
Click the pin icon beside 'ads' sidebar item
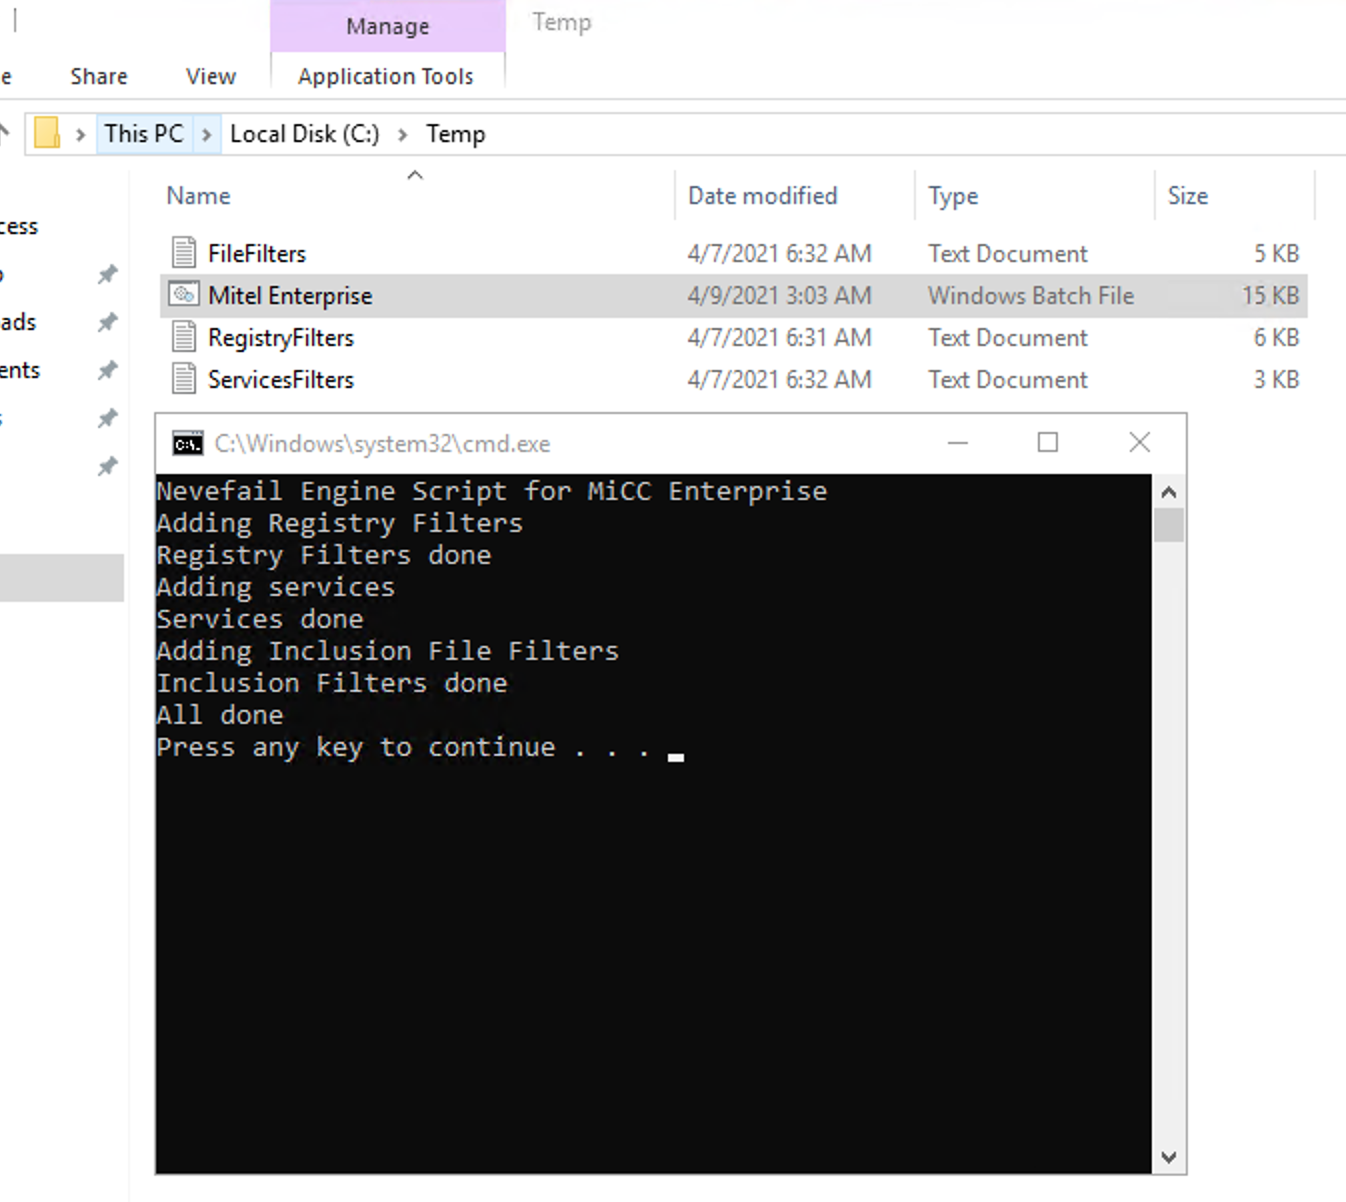107,322
